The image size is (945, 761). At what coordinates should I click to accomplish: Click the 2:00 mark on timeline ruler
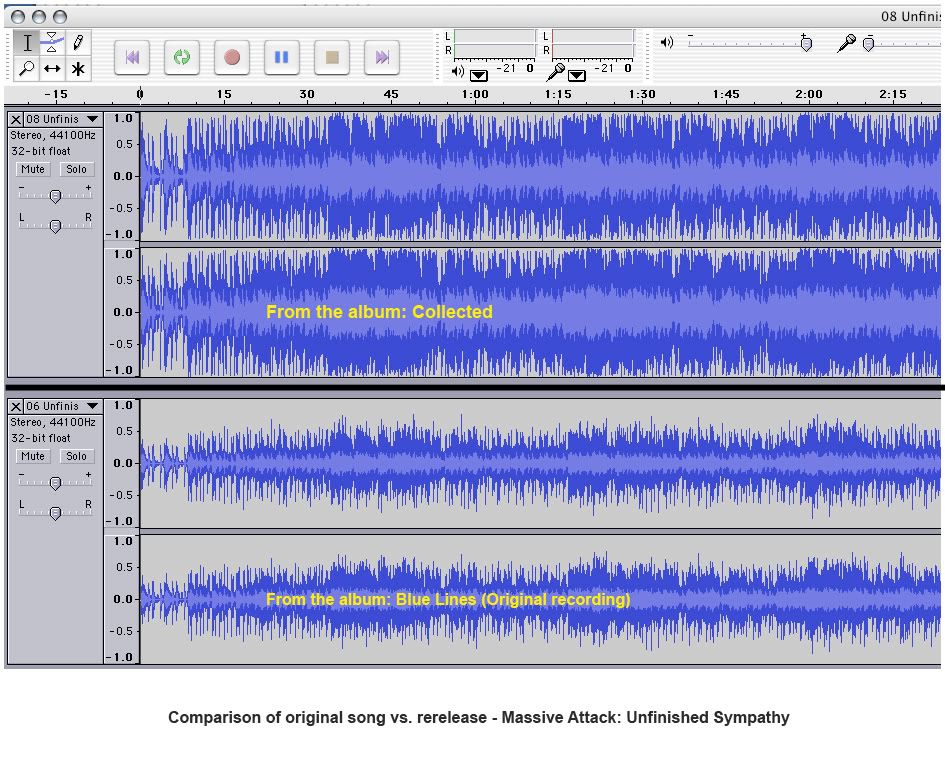[x=809, y=94]
